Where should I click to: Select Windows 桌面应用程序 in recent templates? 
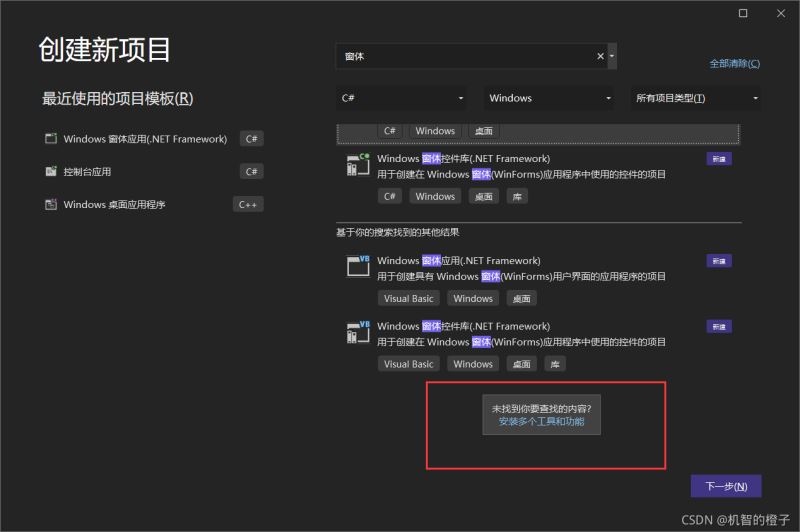tap(114, 205)
